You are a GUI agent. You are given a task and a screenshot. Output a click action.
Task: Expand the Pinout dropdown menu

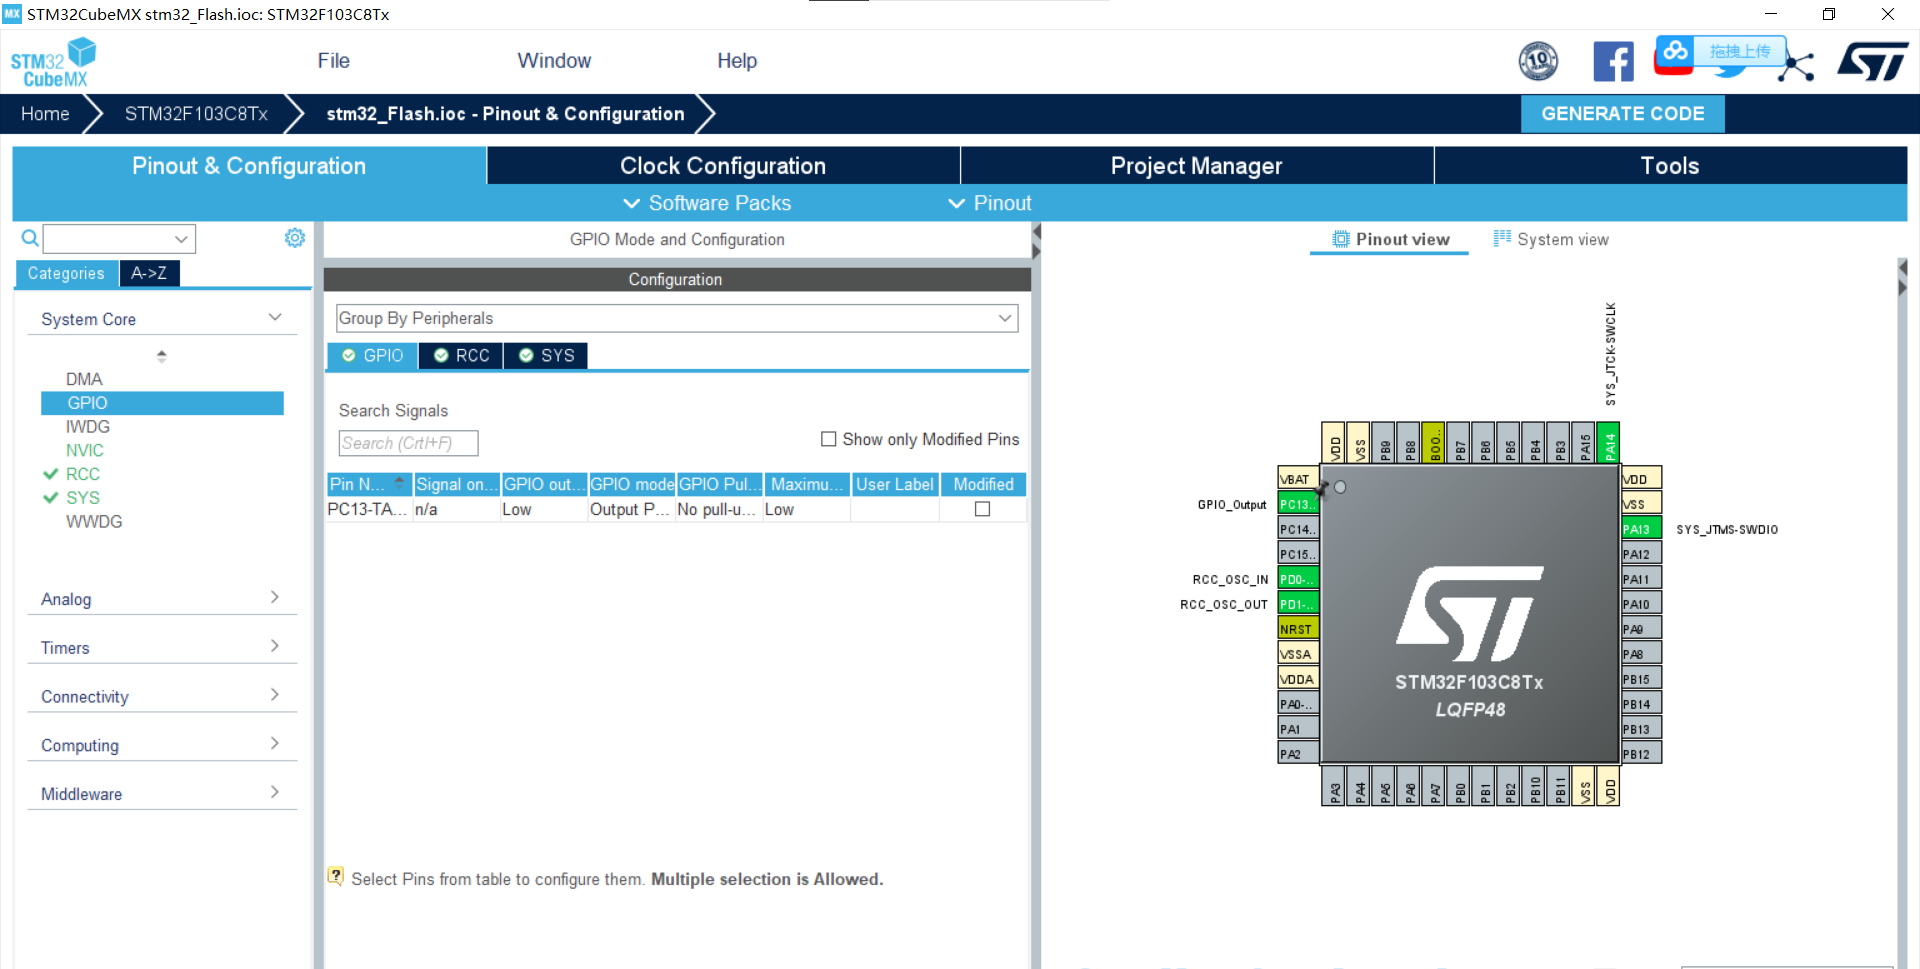tap(989, 203)
